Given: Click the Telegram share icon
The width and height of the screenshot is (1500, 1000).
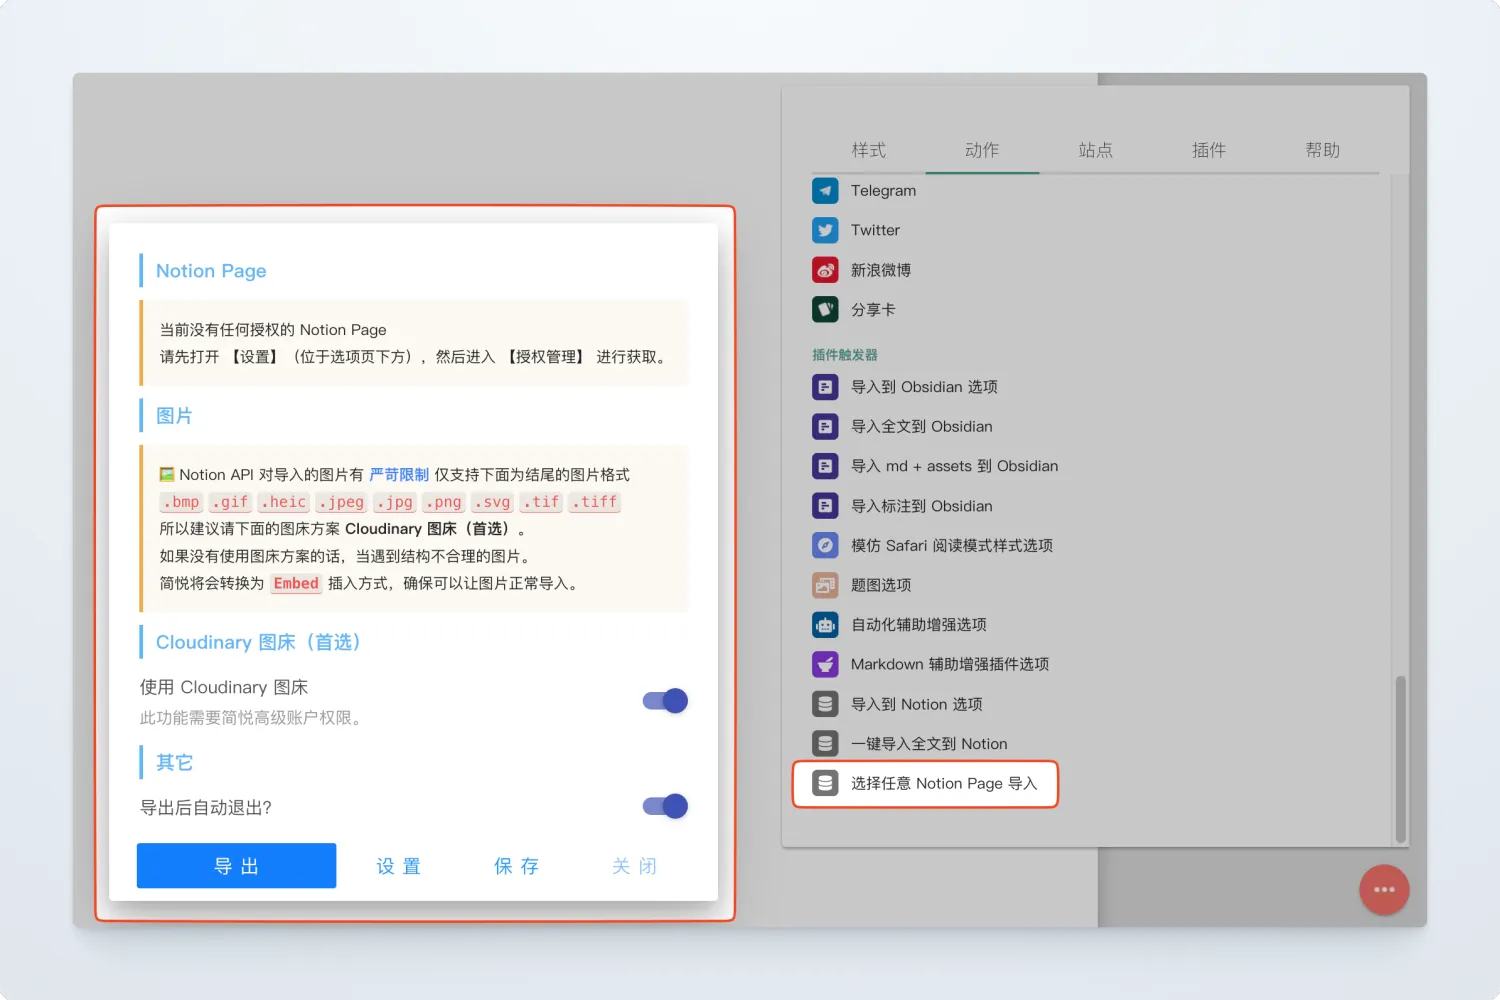Looking at the screenshot, I should 825,190.
